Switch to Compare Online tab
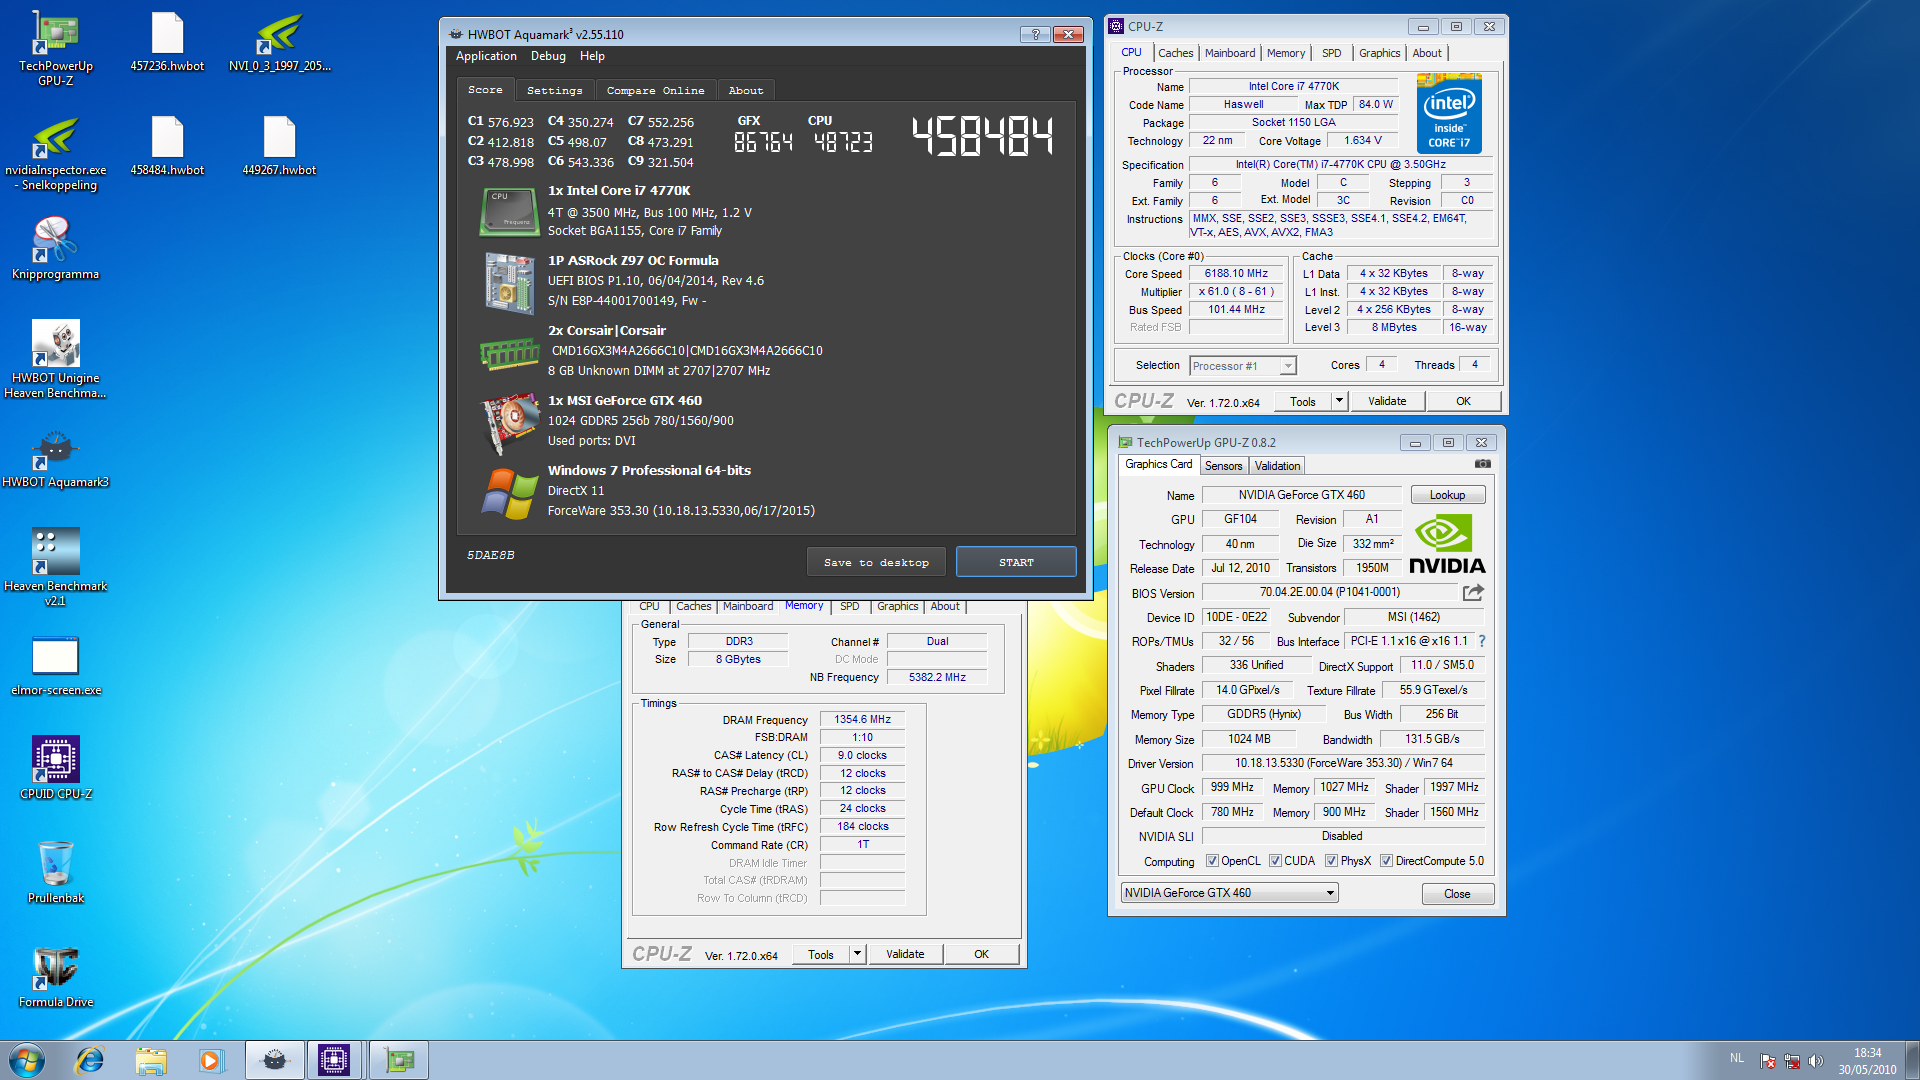Screen dimensions: 1920x1080 tap(655, 90)
